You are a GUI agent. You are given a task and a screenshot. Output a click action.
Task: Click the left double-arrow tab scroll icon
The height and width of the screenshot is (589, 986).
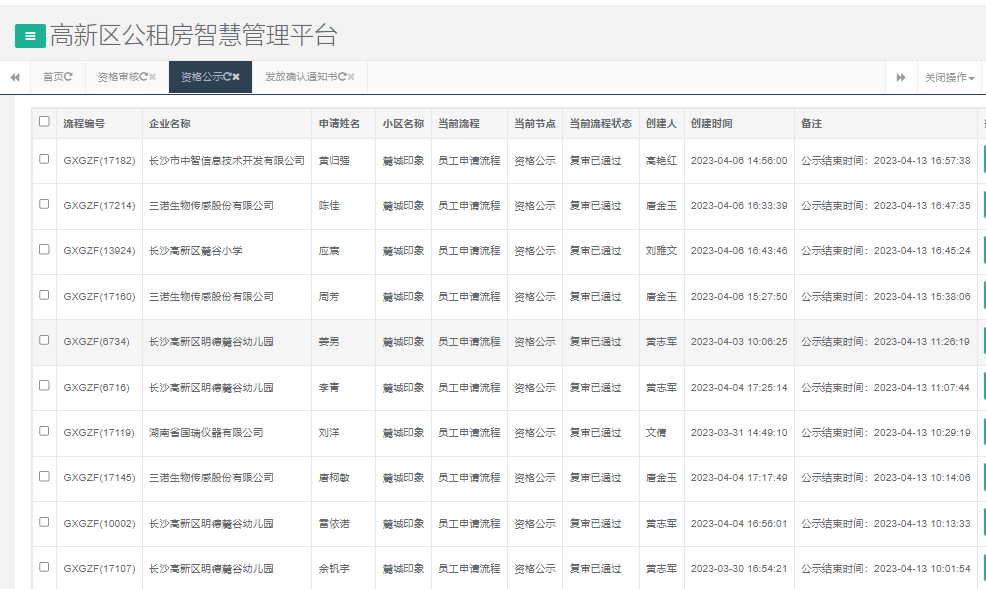[x=14, y=76]
